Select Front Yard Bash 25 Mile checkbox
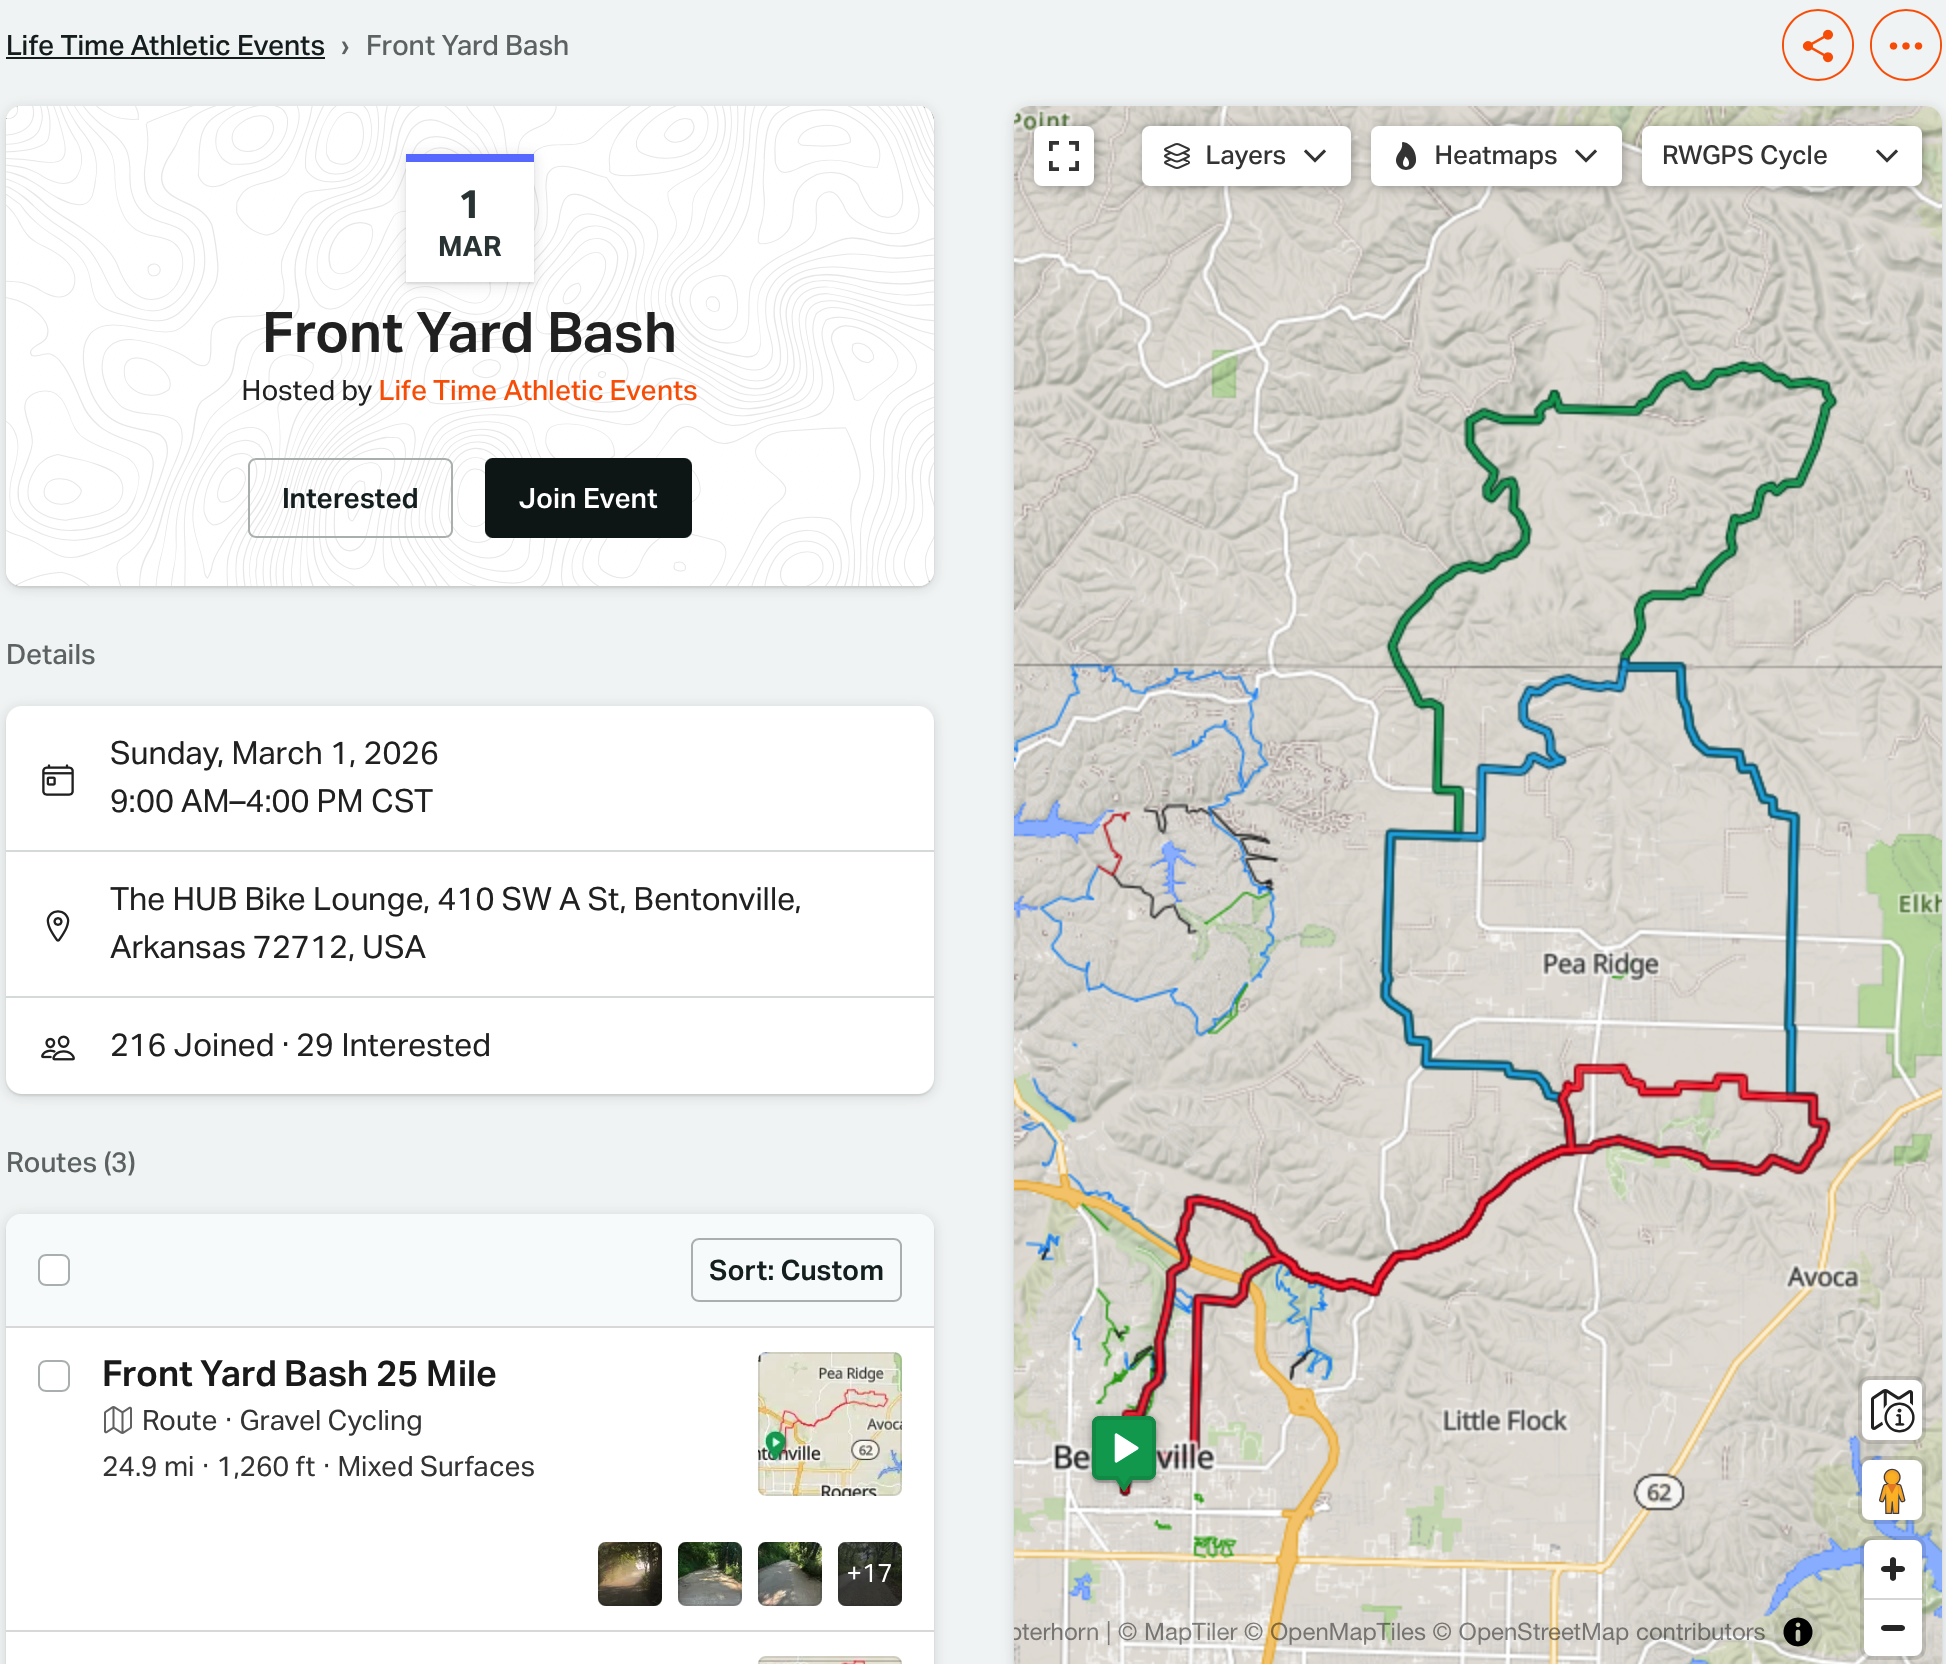This screenshot has height=1664, width=1946. (54, 1376)
